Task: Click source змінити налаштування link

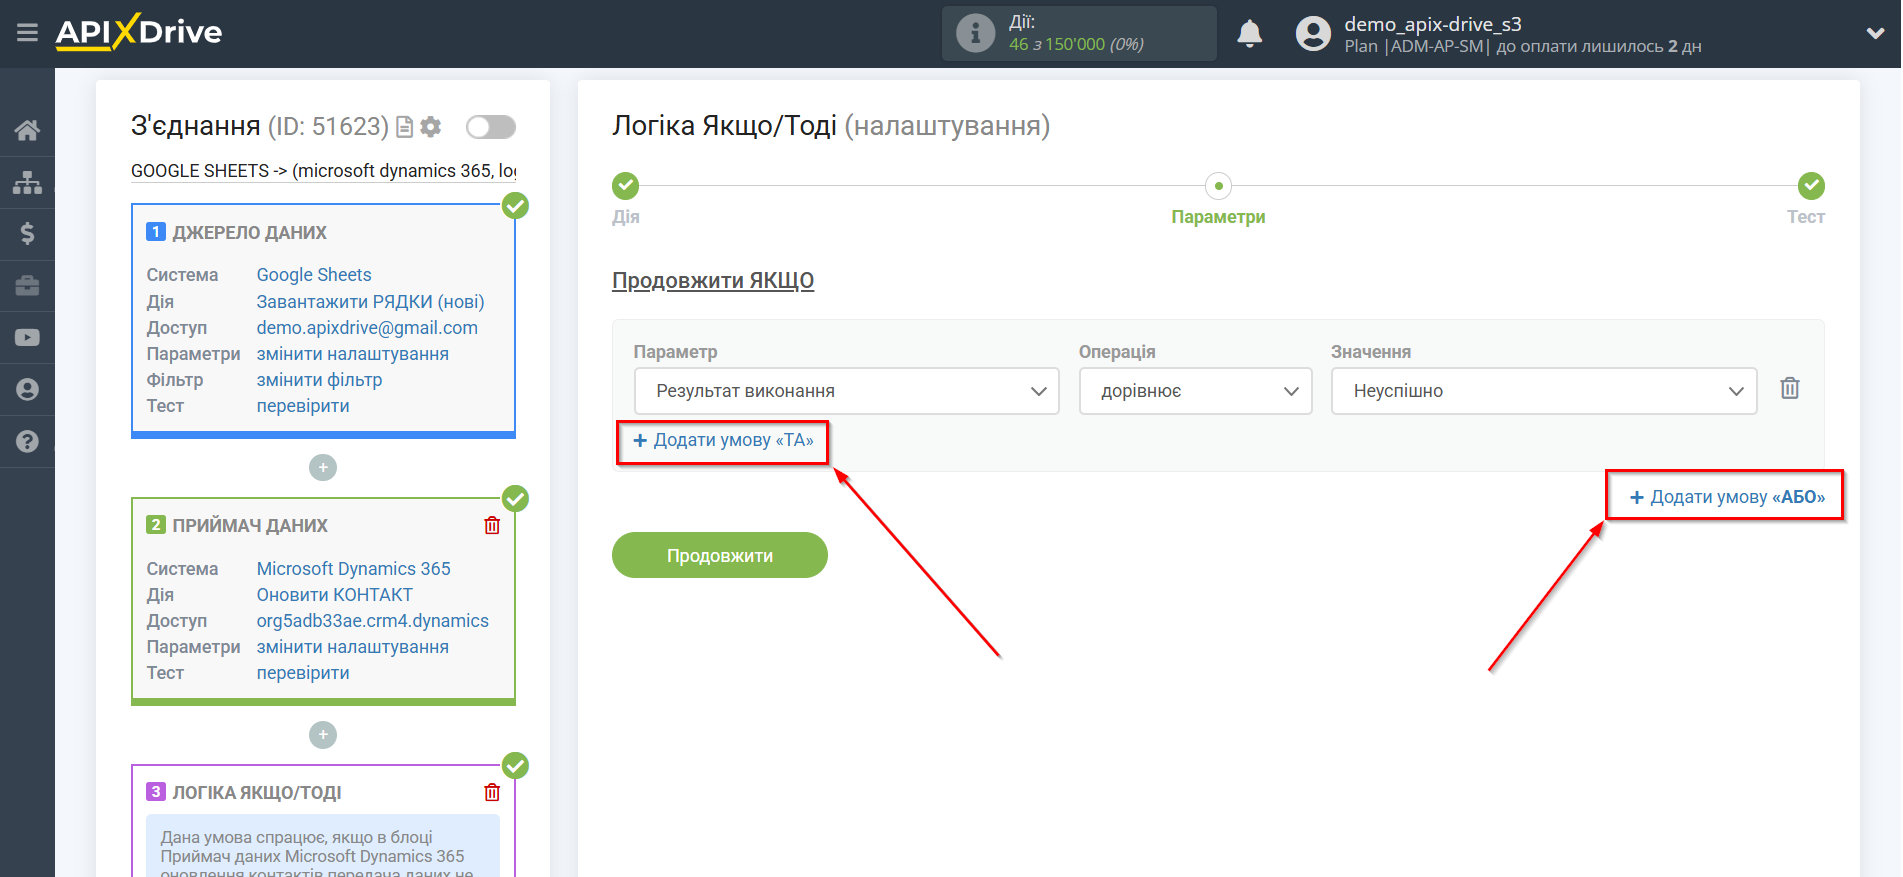Action: pos(353,354)
